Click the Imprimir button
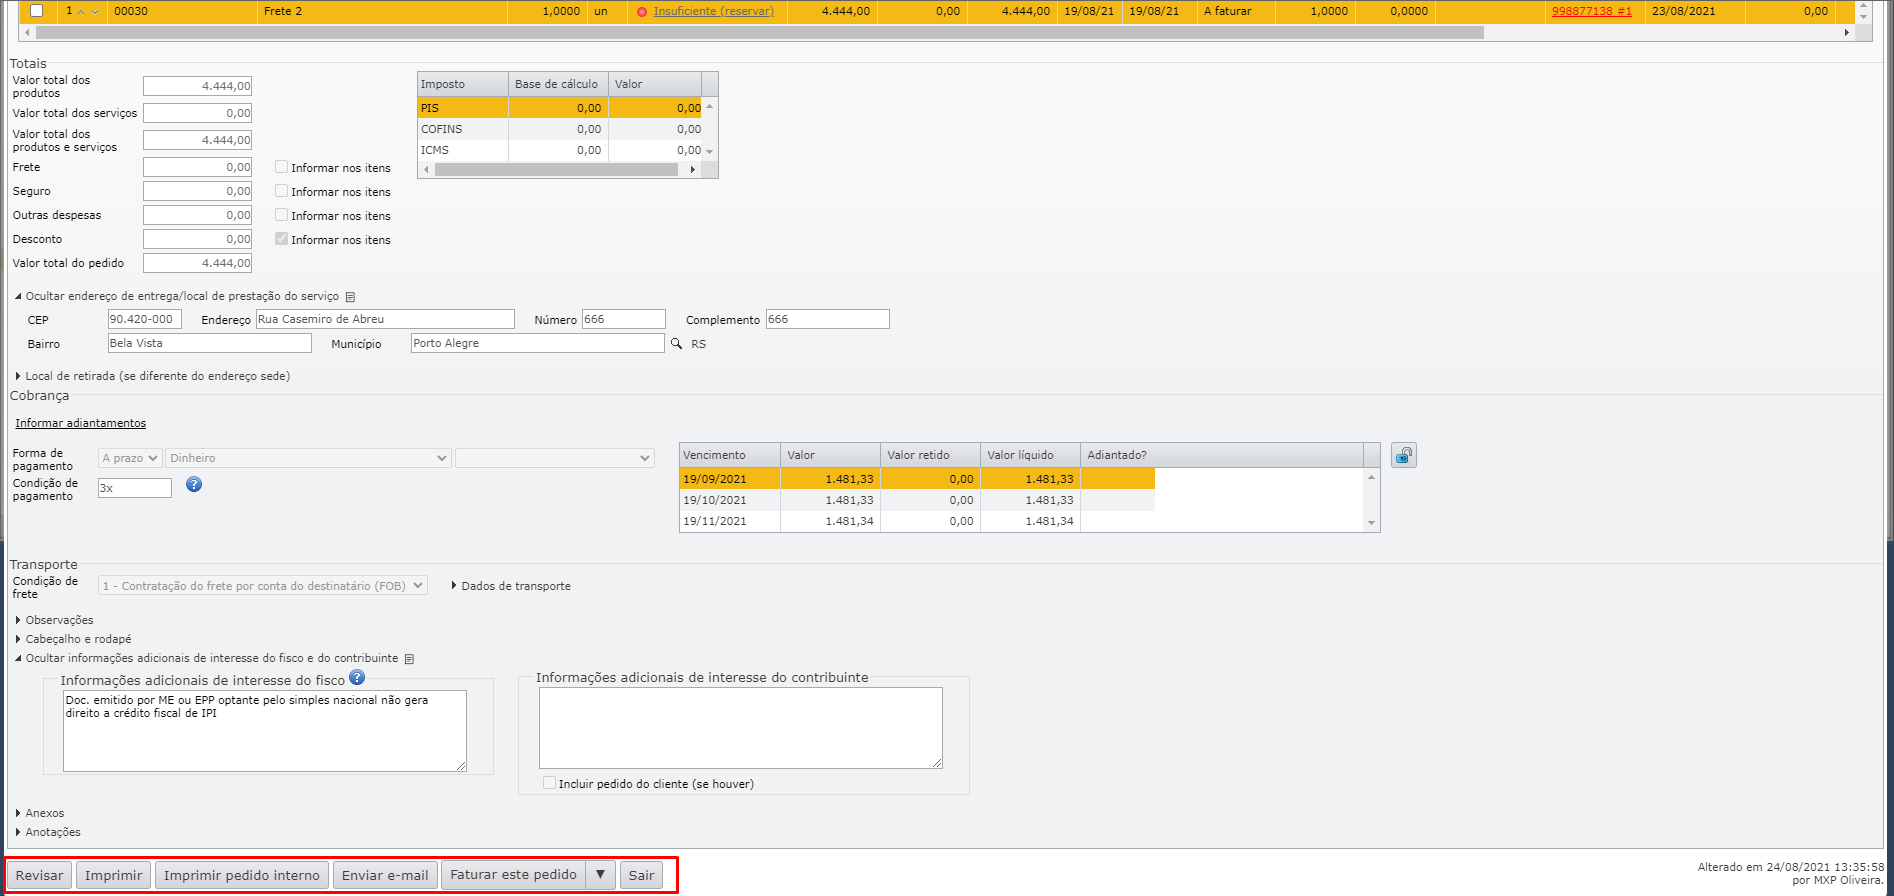The height and width of the screenshot is (896, 1894). click(x=114, y=875)
